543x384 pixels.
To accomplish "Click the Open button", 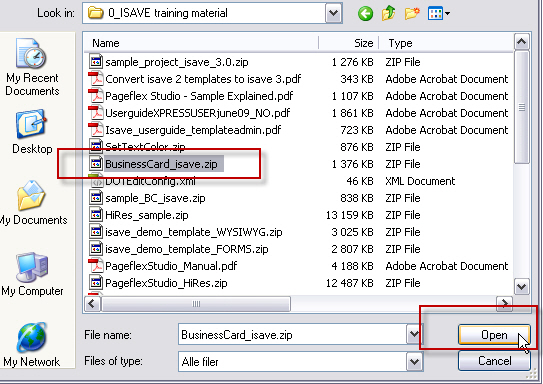I will tap(494, 335).
